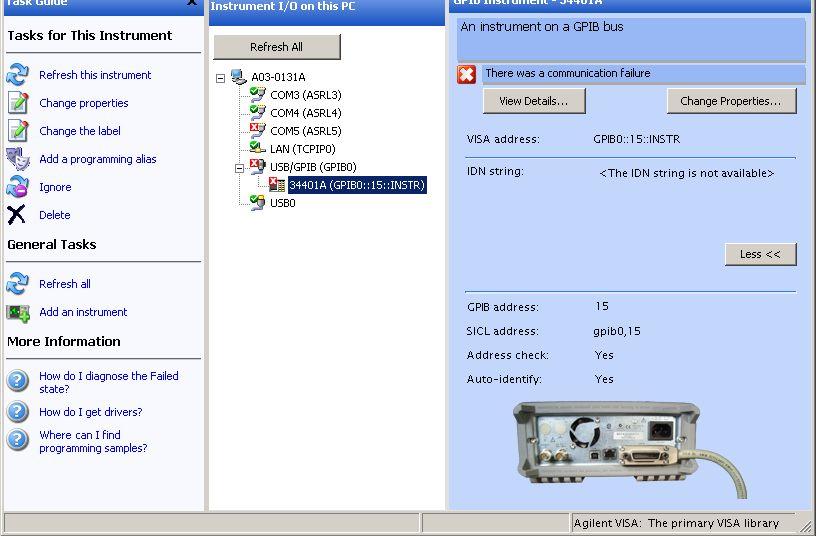
Task: Click the COM4 port status icon
Action: (x=258, y=112)
